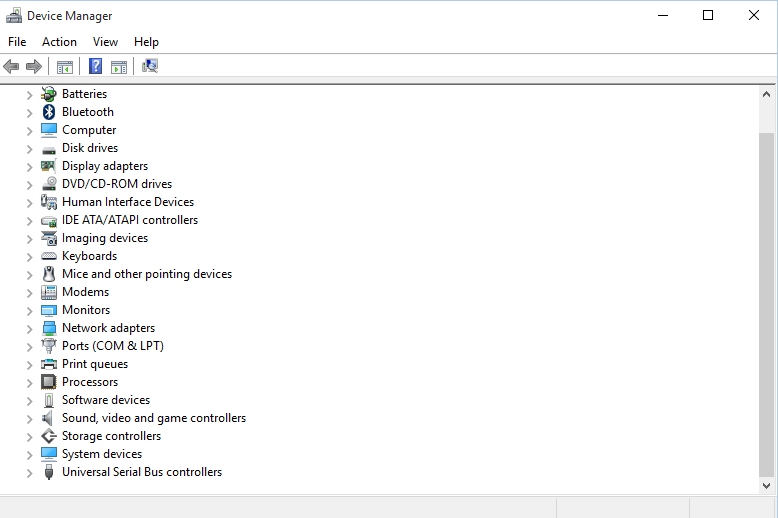Open the View menu

coord(105,42)
